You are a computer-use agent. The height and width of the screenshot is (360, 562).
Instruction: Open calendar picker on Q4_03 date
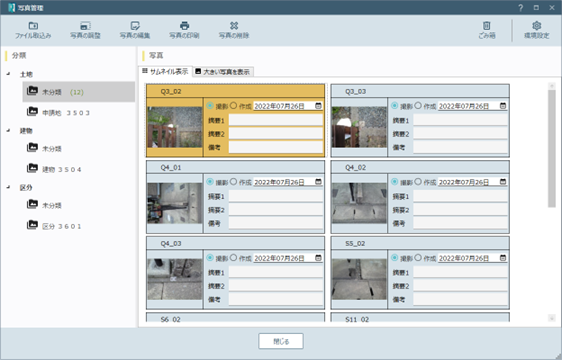point(318,258)
